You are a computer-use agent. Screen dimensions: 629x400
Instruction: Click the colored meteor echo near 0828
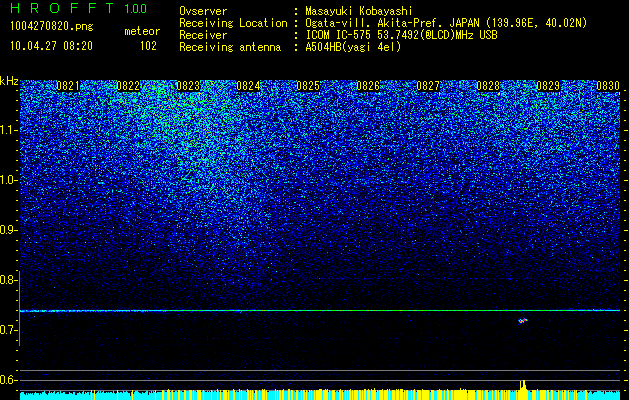point(523,320)
